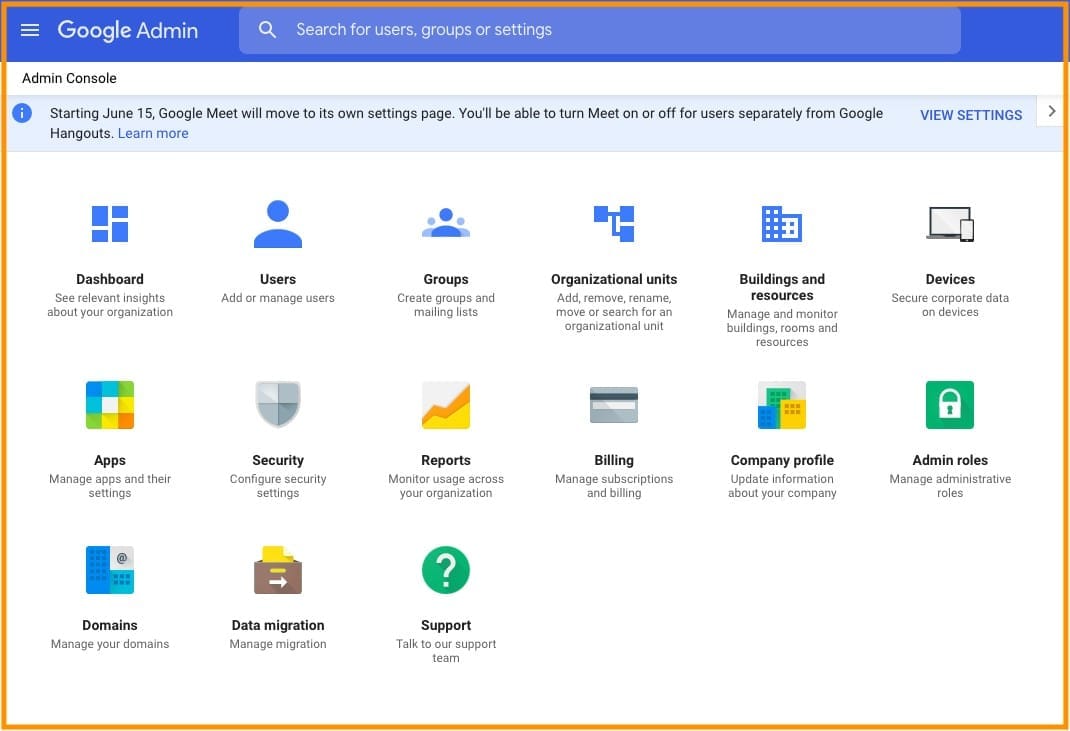Click the Buildings and resources icon
The height and width of the screenshot is (731, 1070).
[782, 224]
